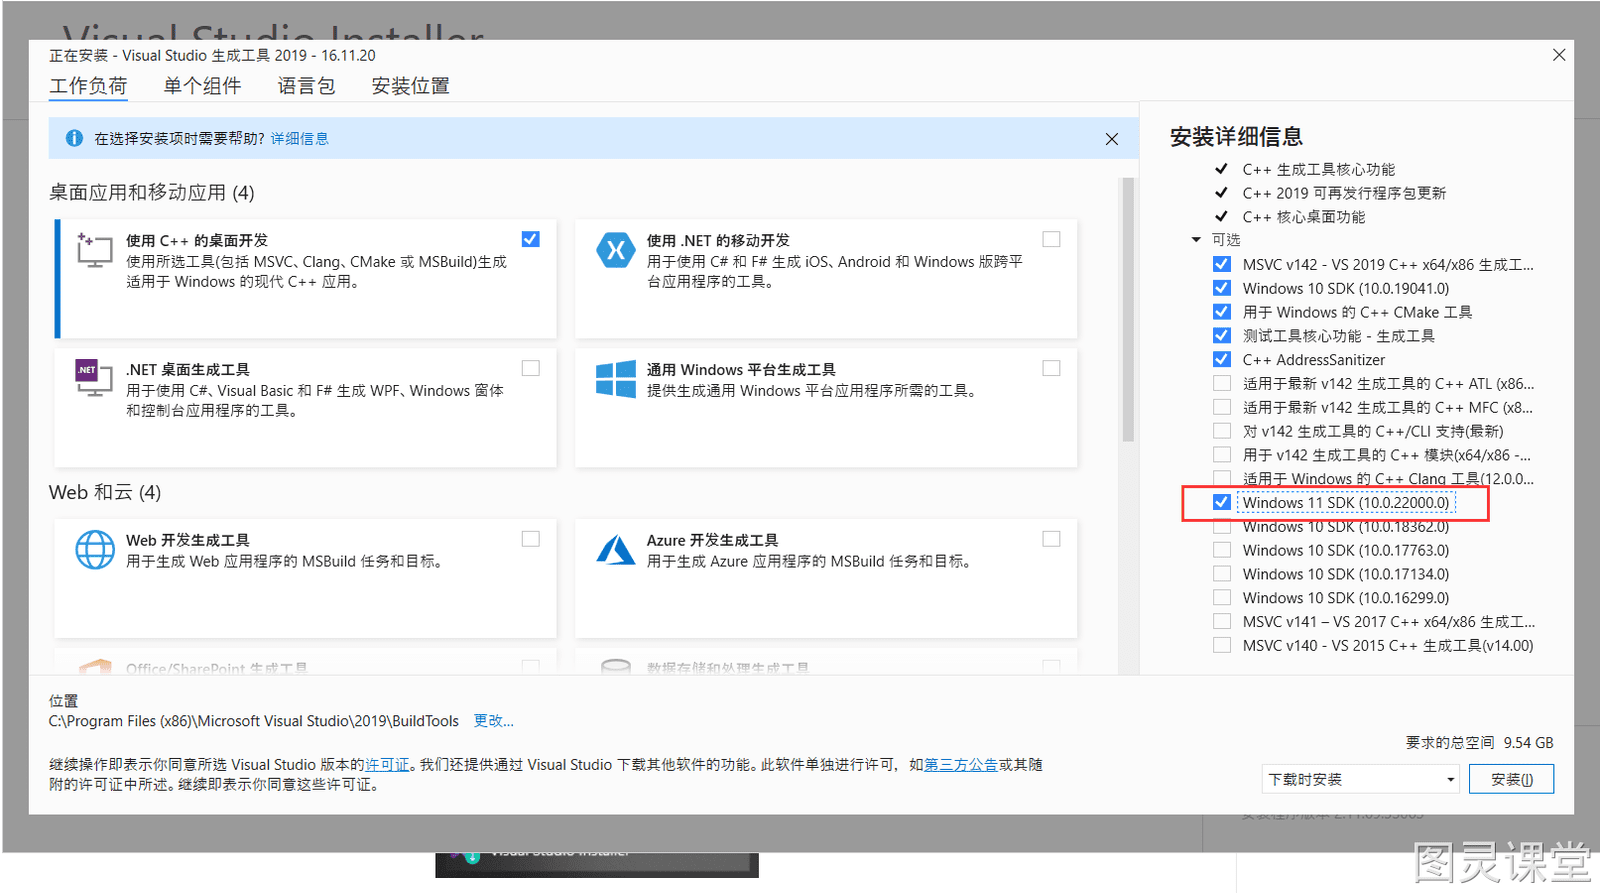
Task: Close the installer dialog window
Action: 1559,55
